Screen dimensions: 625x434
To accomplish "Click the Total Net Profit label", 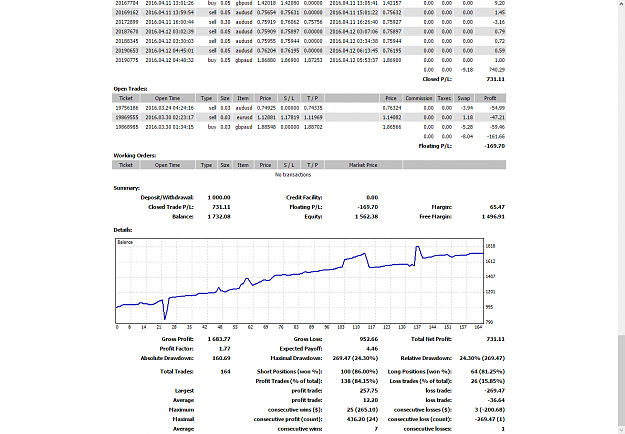I will (x=431, y=339).
